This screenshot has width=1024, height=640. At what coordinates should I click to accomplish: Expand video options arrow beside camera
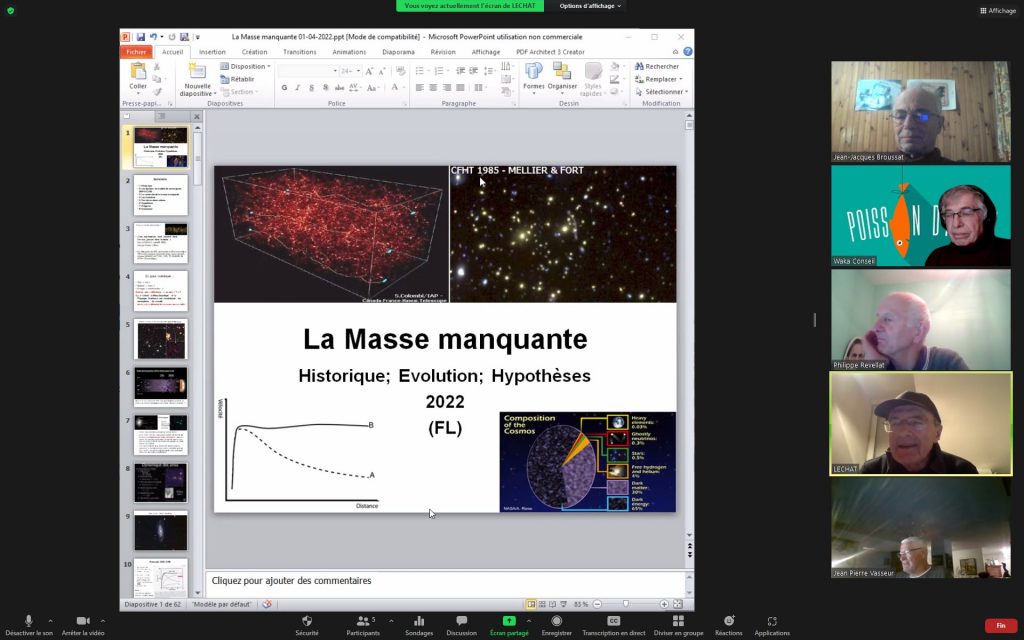(103, 620)
